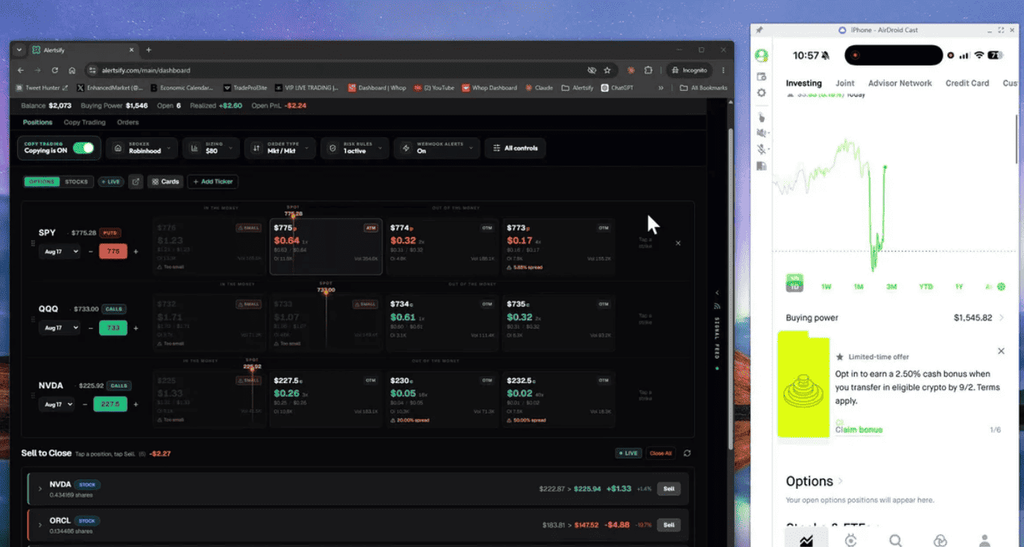The image size is (1024, 547).
Task: Open the All Bookmarks folder
Action: coord(703,87)
